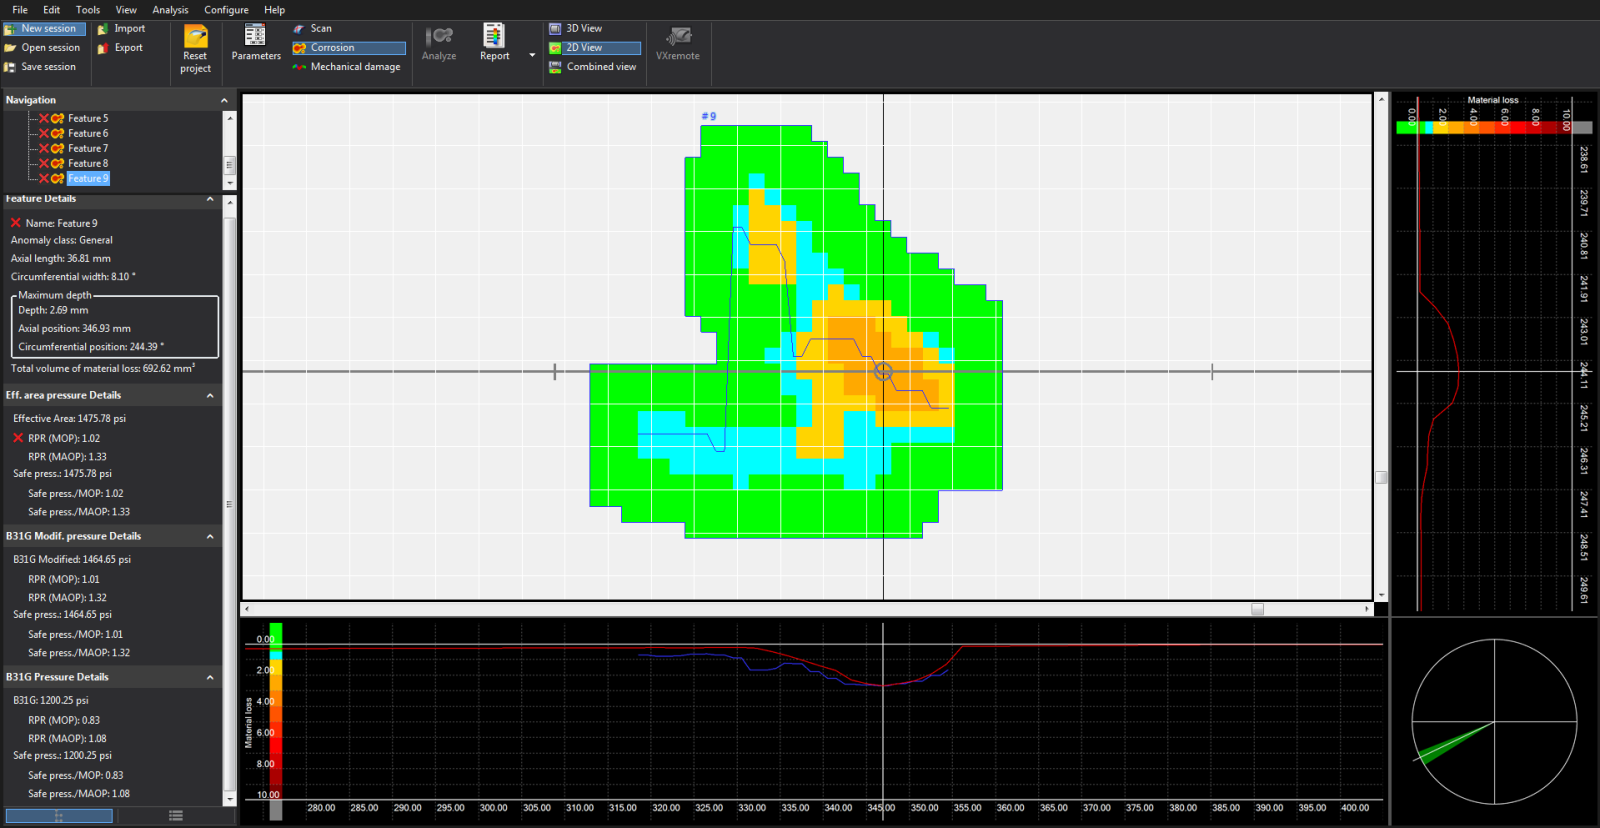Click the Import icon
Image resolution: width=1600 pixels, height=828 pixels.
(103, 29)
